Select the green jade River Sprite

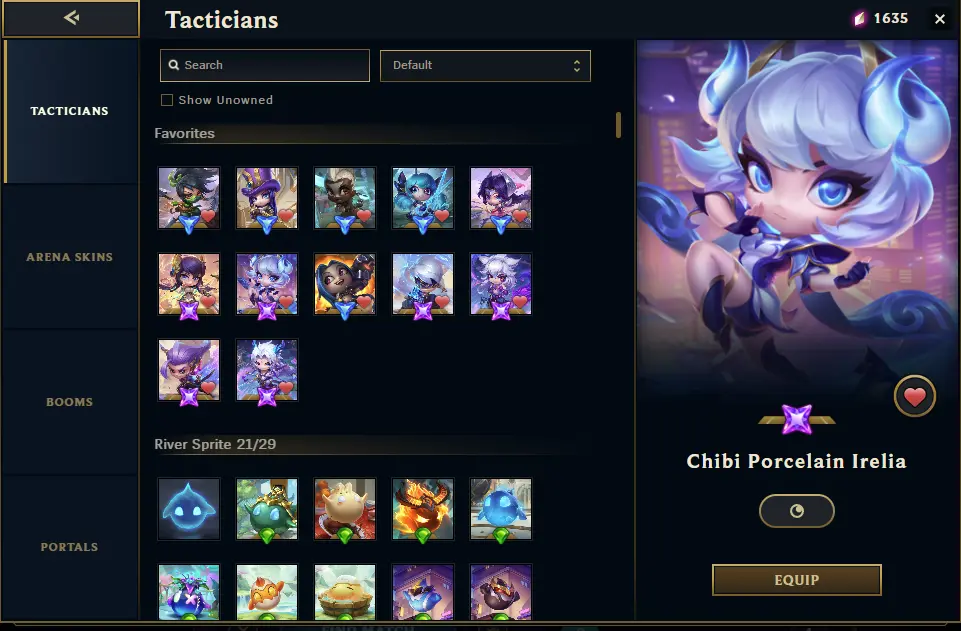(267, 509)
